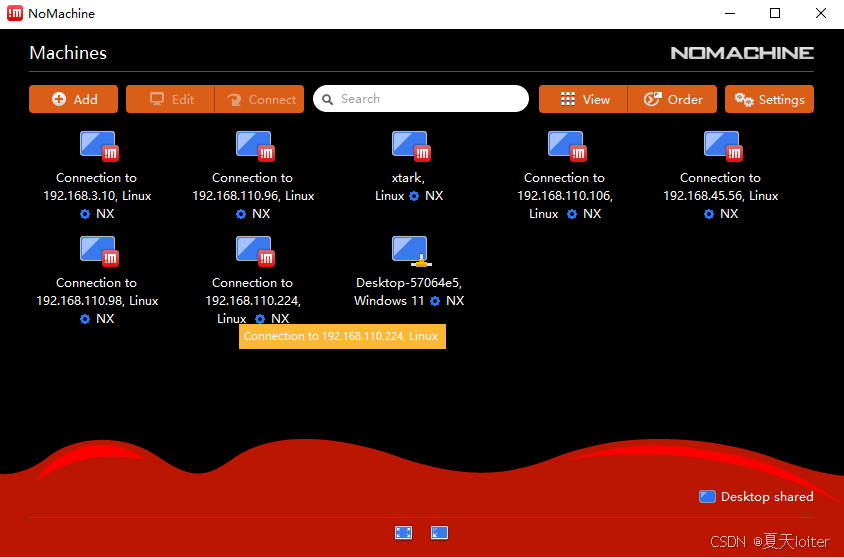844x558 pixels.
Task: Click the gears icon on Settings button
Action: tap(744, 100)
